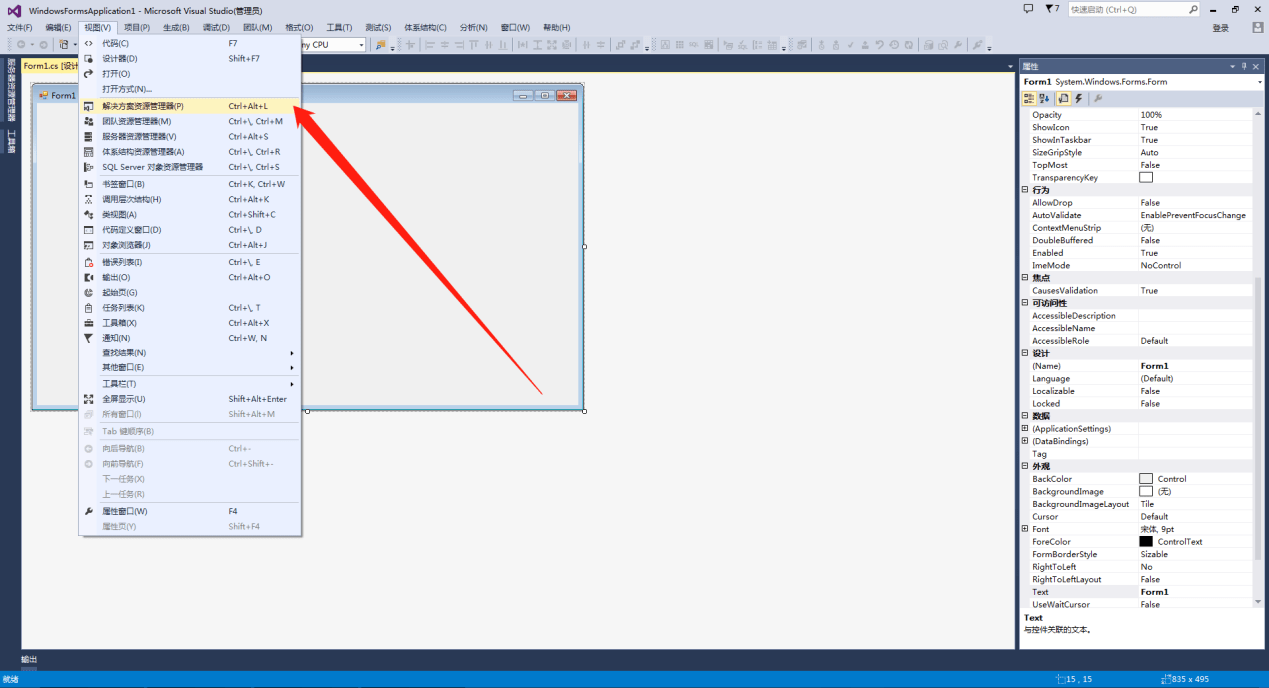
Task: Expand 其他窗口(E) submenu
Action: click(190, 367)
